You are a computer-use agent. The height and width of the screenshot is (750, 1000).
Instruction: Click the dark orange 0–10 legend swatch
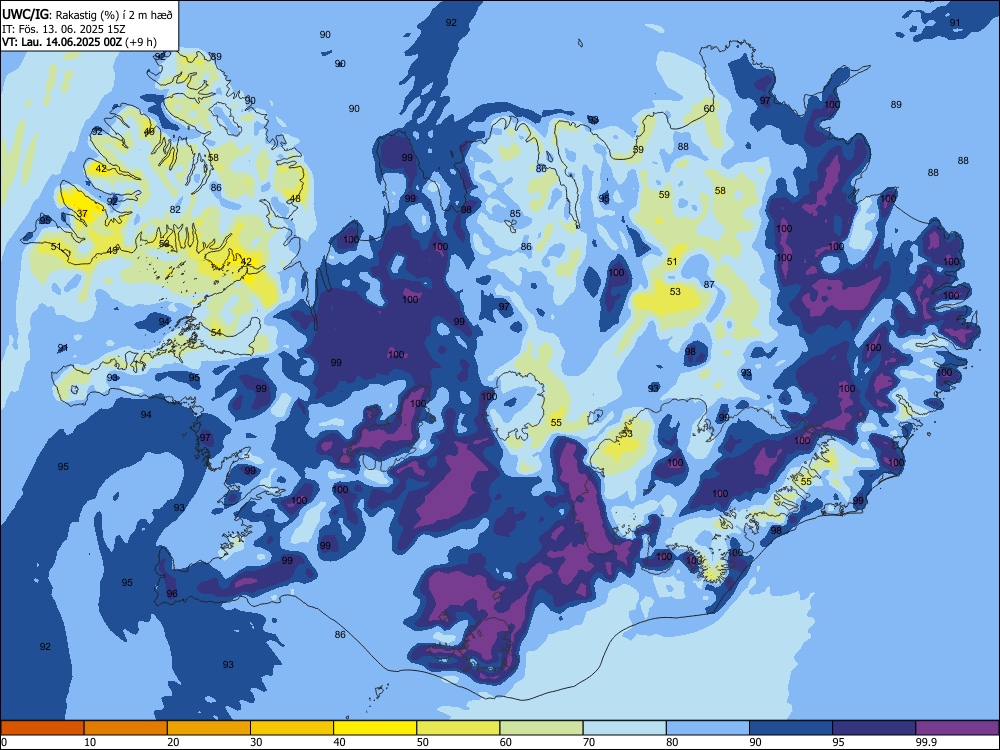point(42,727)
